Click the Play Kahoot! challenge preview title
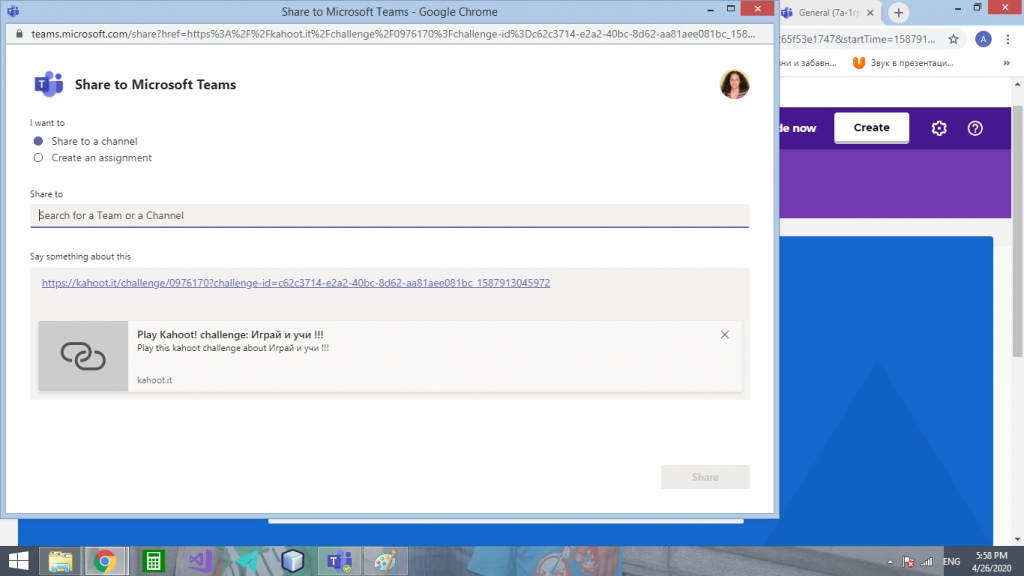 230,334
